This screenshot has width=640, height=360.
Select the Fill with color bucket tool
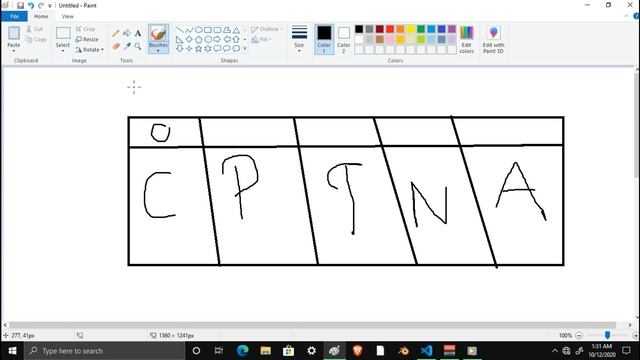(127, 33)
